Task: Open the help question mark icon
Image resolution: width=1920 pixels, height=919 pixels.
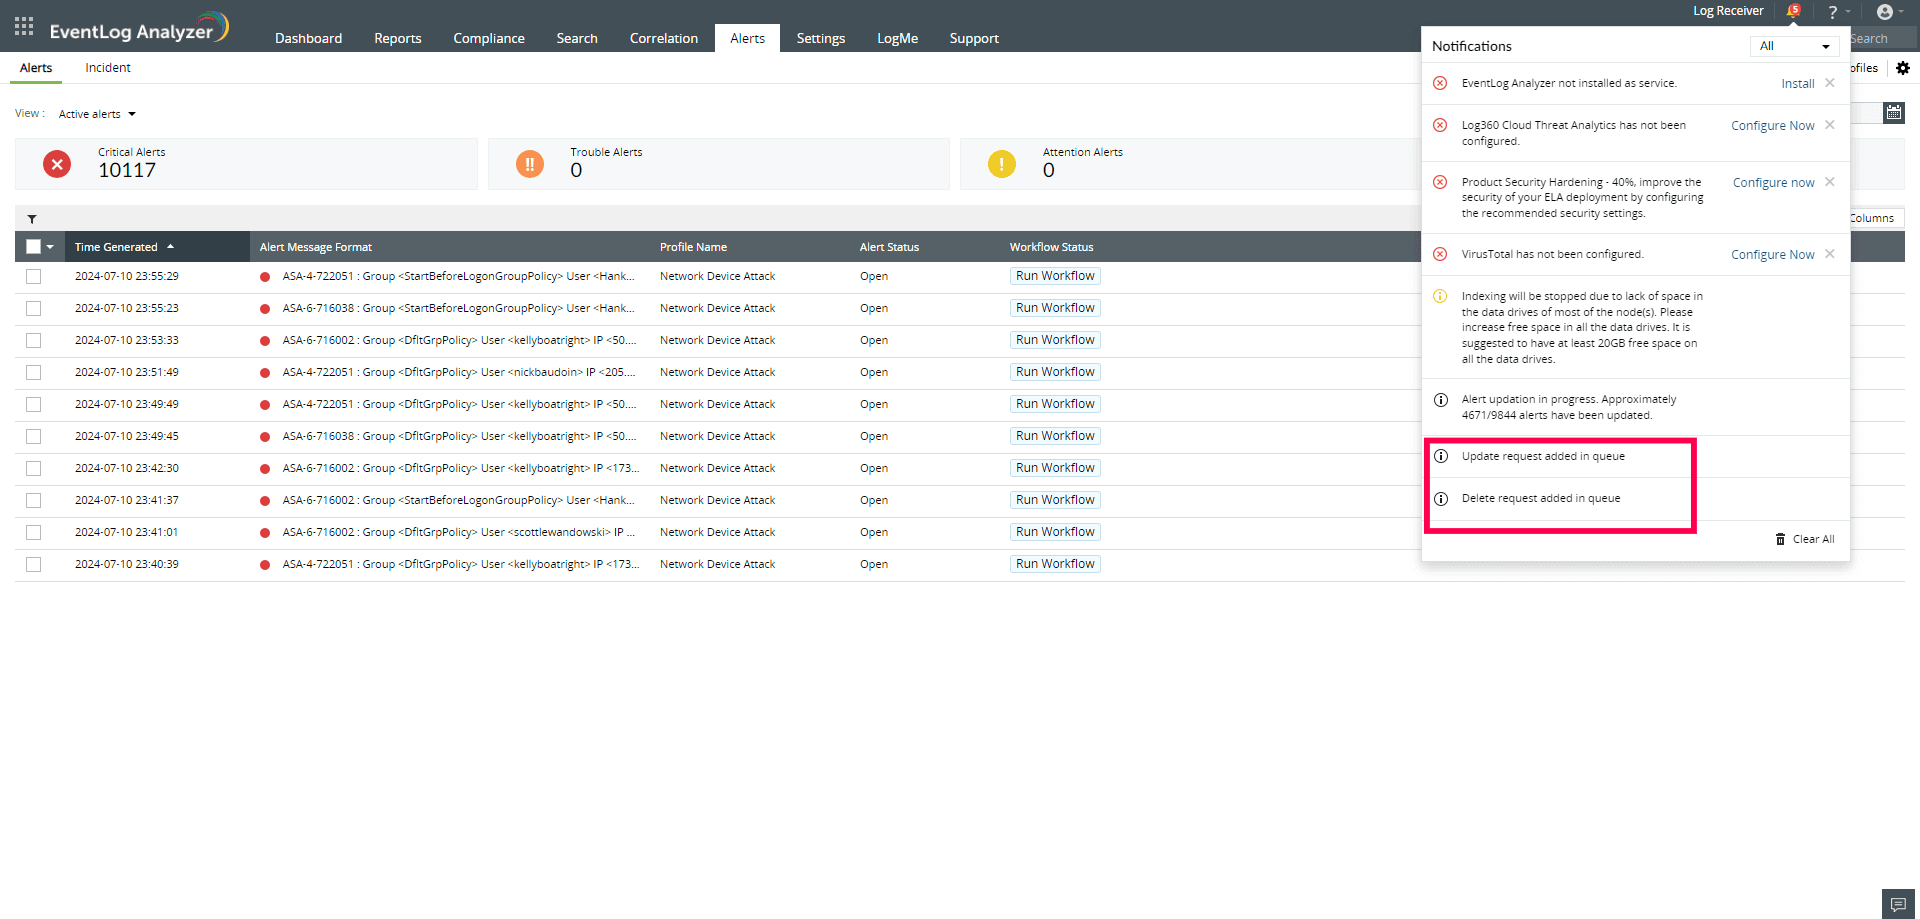Action: (1833, 11)
